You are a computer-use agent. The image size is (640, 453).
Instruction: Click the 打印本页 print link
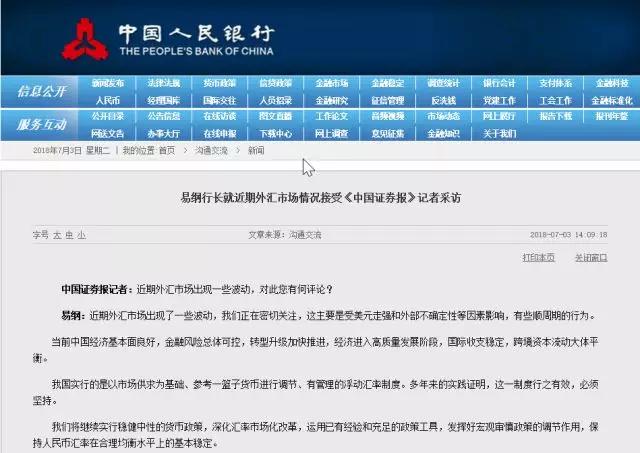tap(538, 258)
